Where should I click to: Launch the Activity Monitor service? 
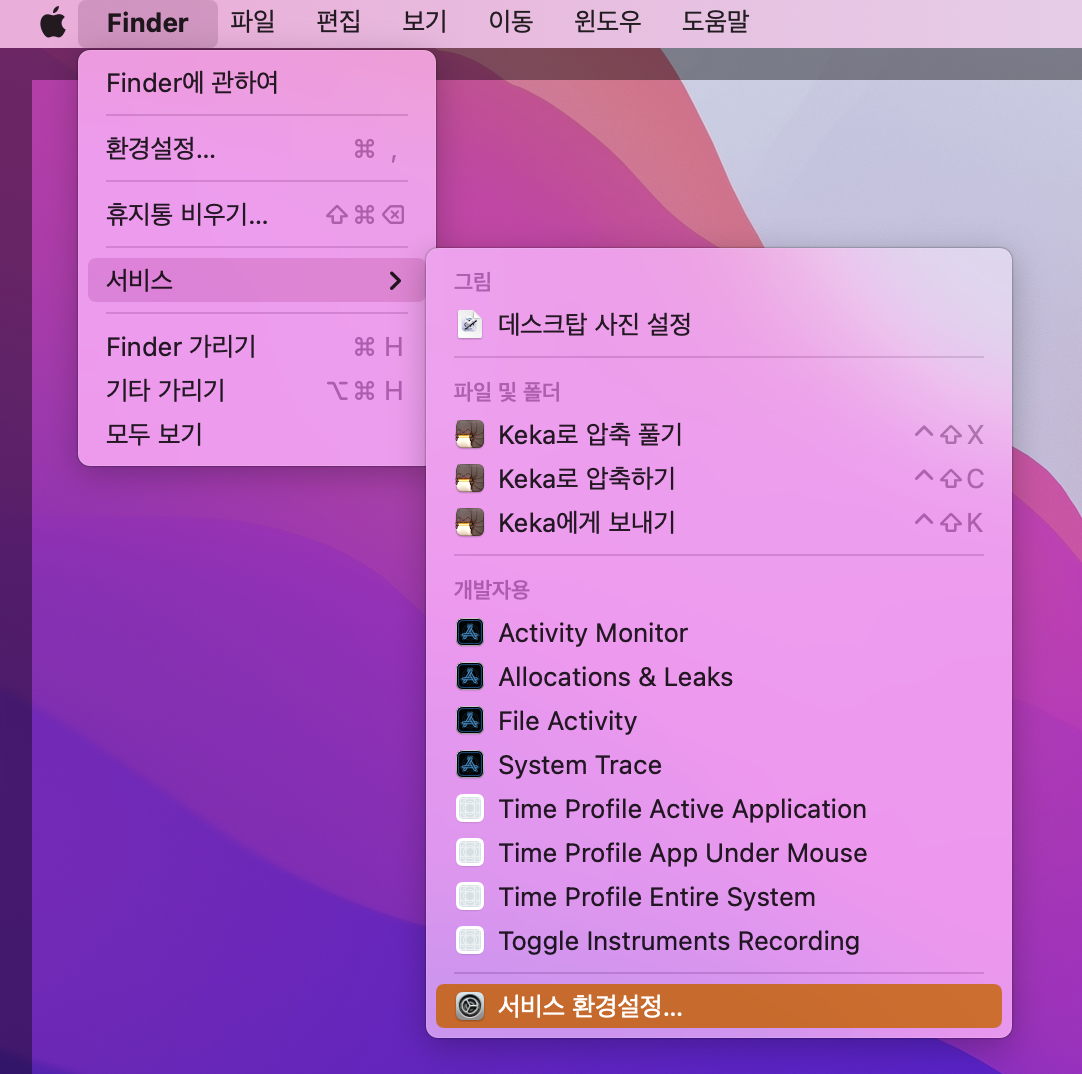point(718,633)
